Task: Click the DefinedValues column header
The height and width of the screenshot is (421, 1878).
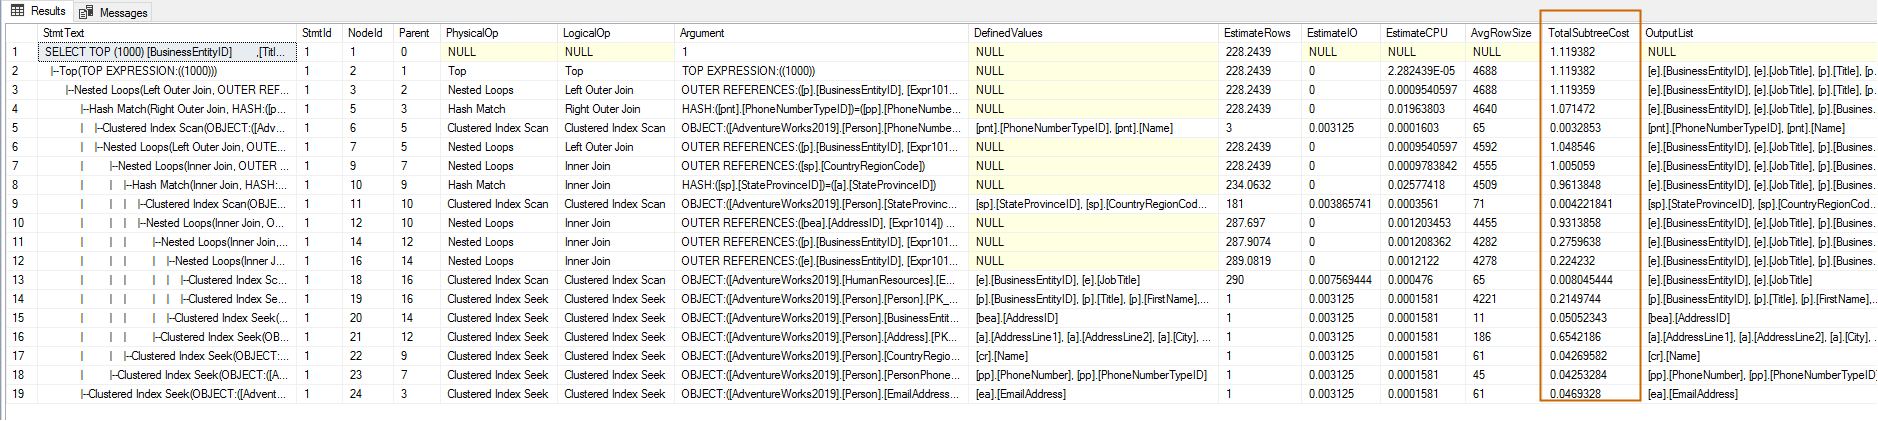Action: tap(1007, 33)
